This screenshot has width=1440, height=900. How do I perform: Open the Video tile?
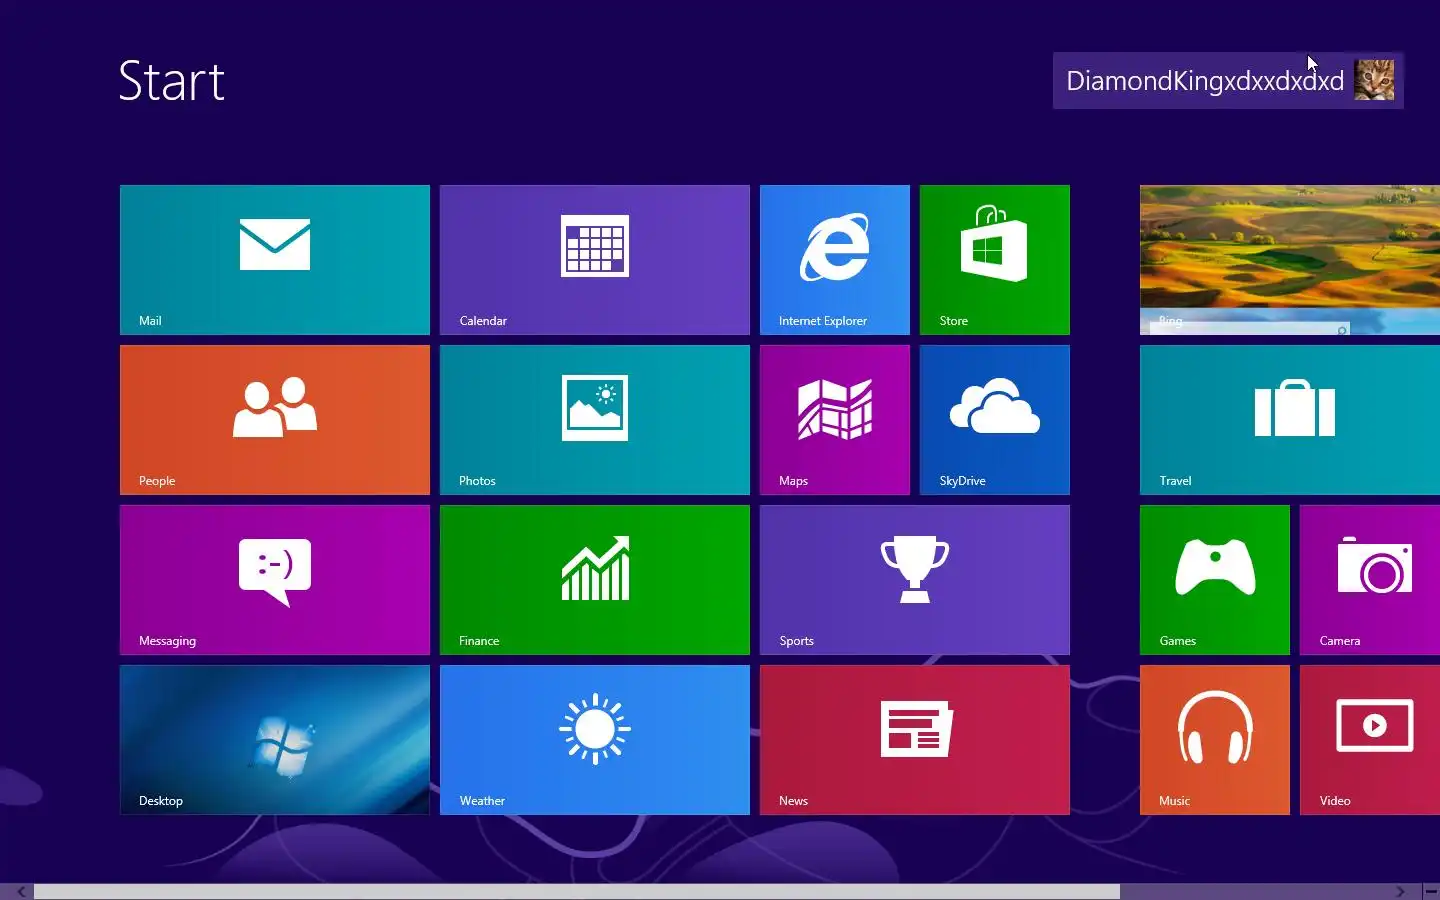click(x=1370, y=740)
